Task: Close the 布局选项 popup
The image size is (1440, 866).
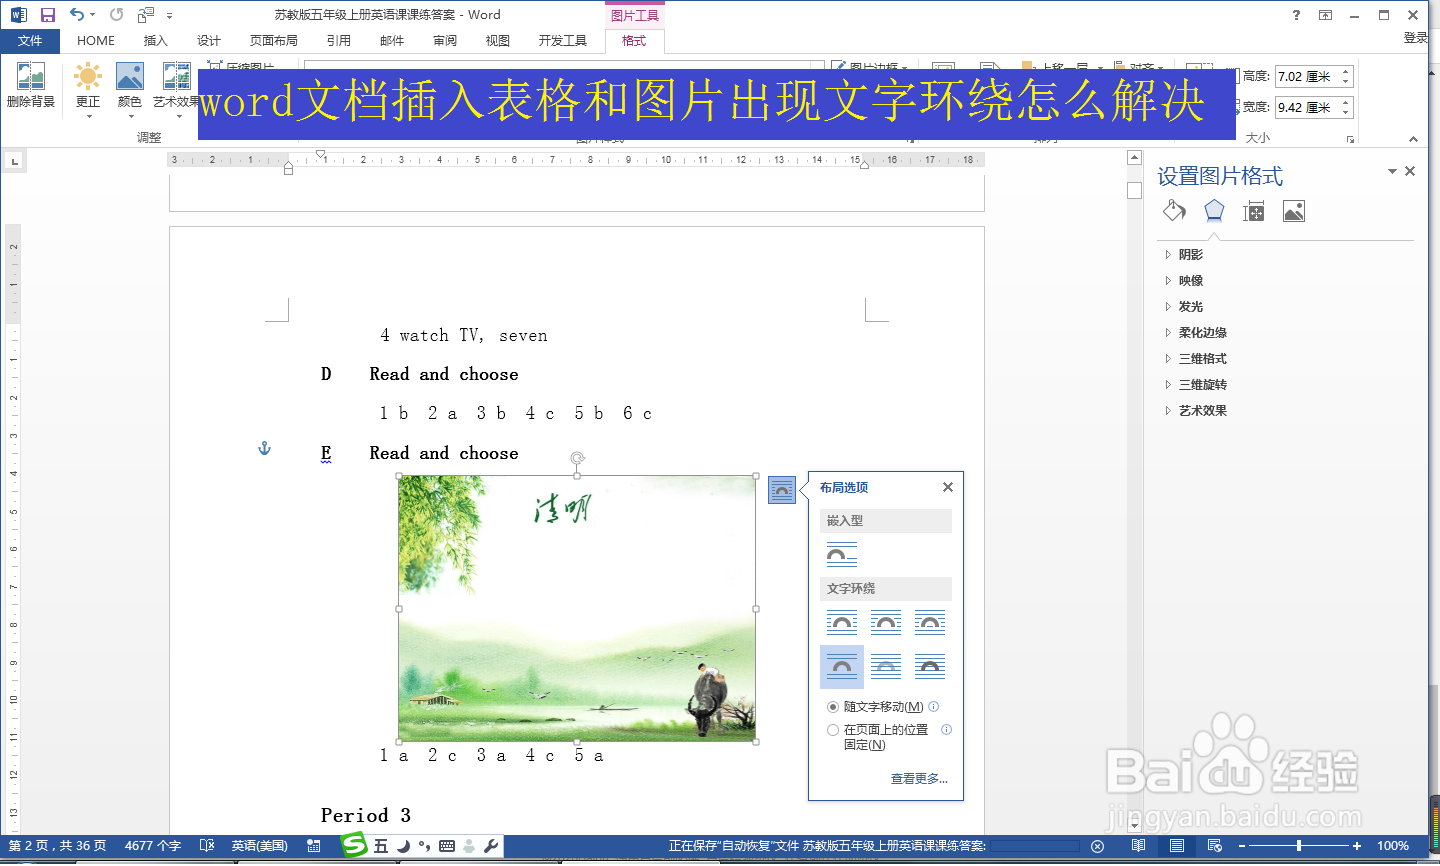Action: (947, 487)
